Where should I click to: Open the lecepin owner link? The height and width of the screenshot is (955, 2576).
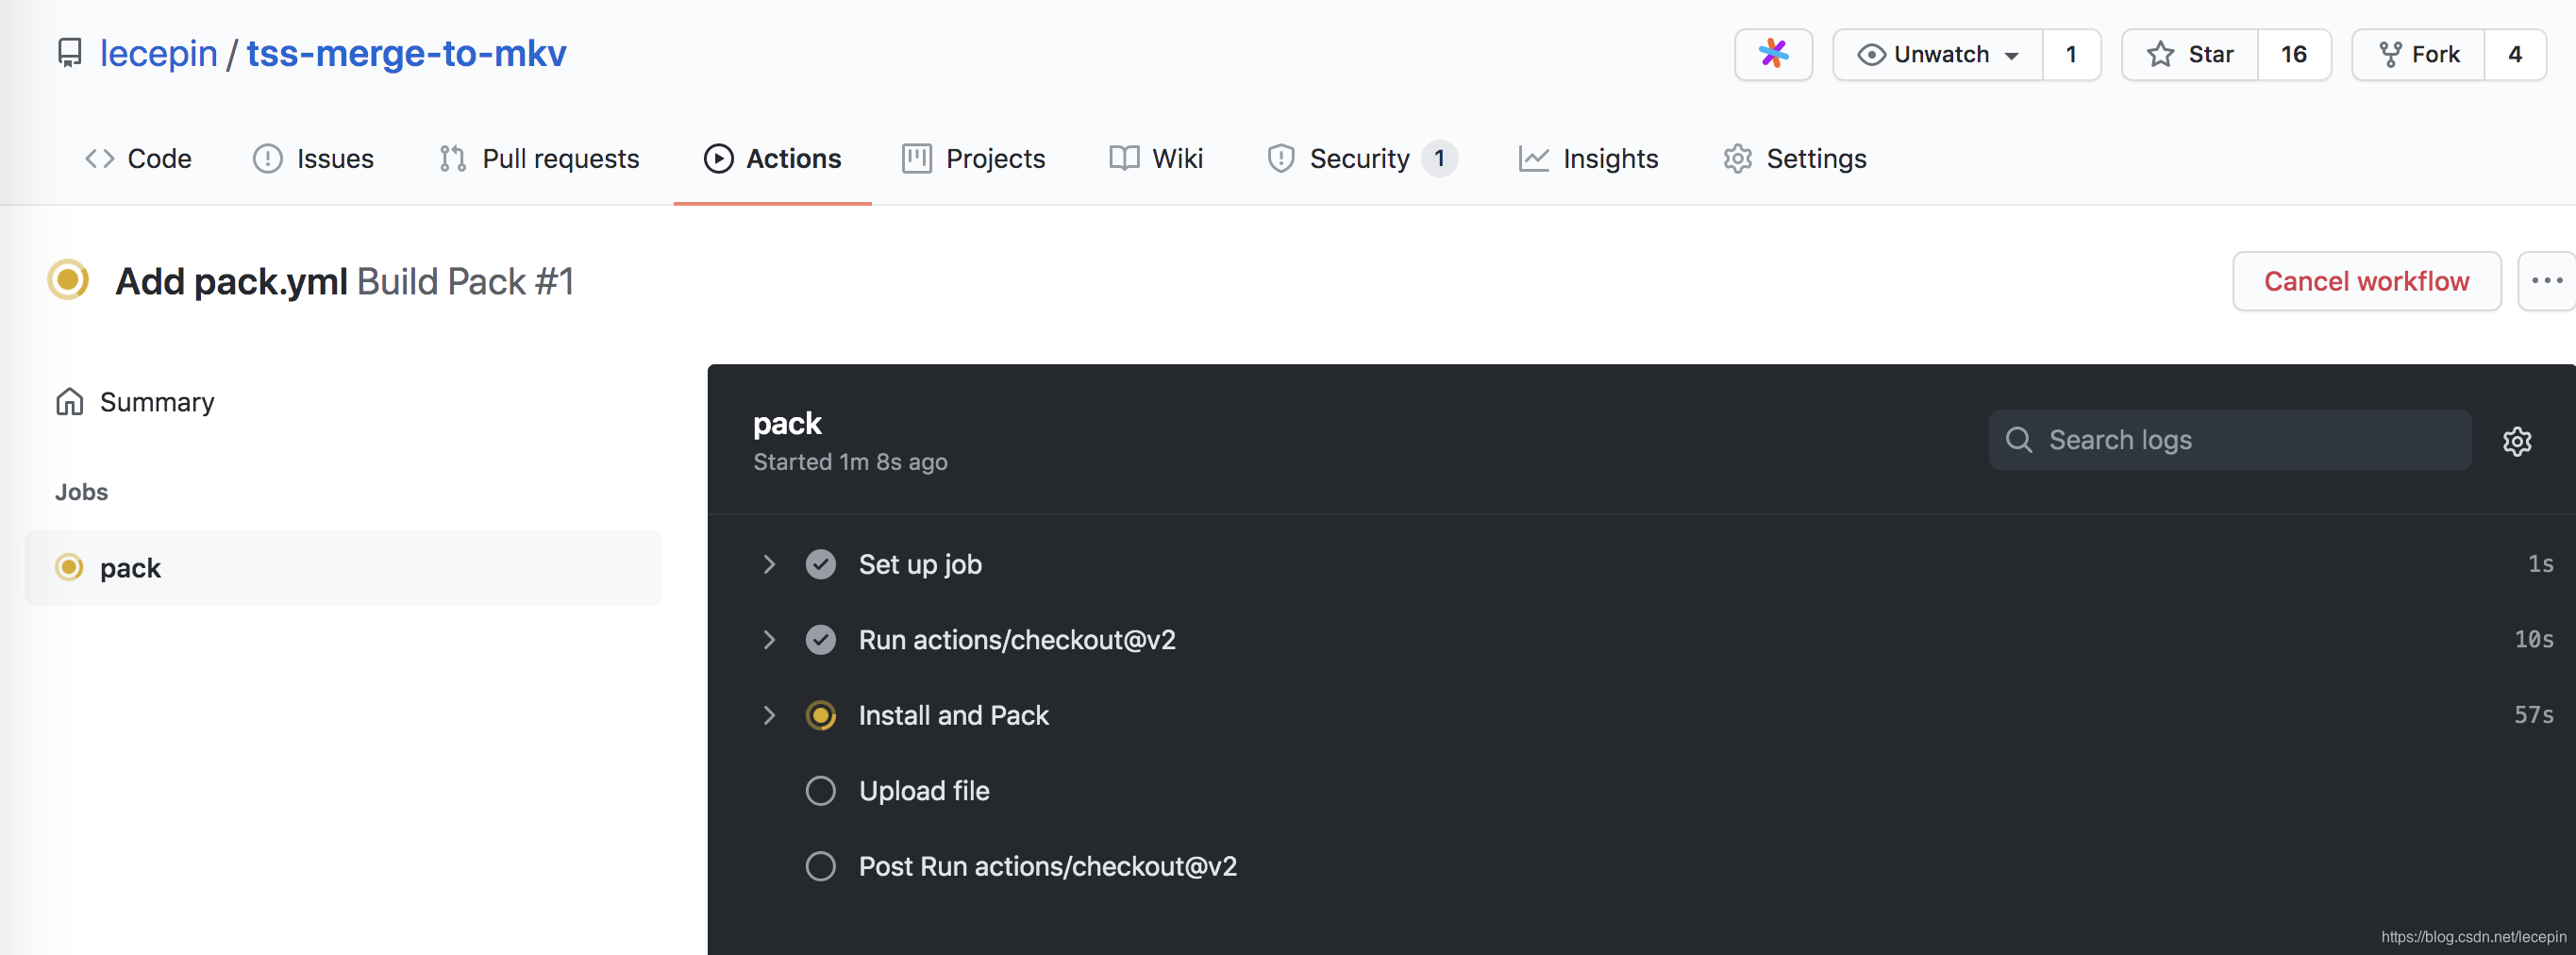point(158,53)
